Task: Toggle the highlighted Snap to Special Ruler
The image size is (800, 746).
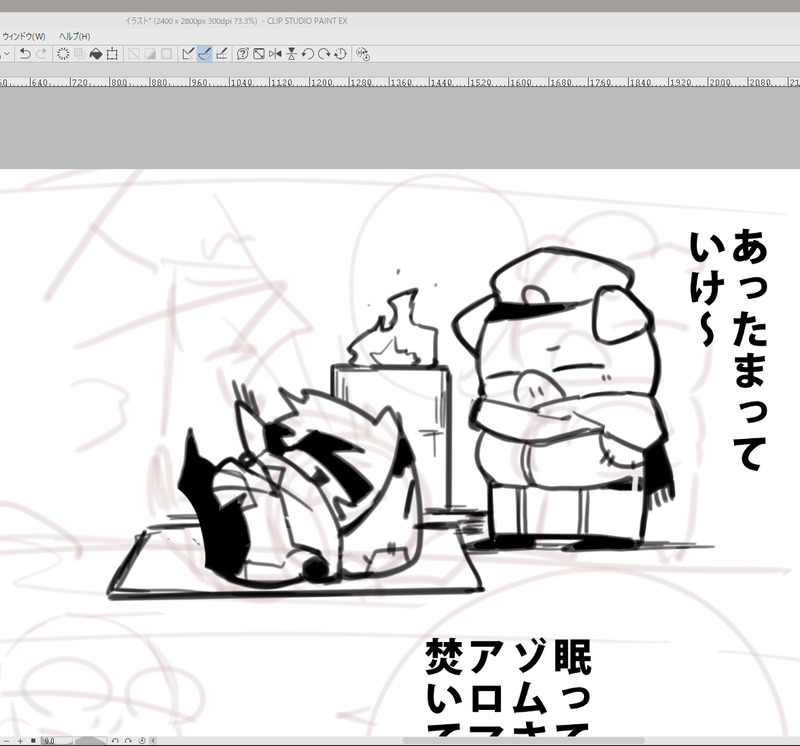Action: click(x=204, y=54)
